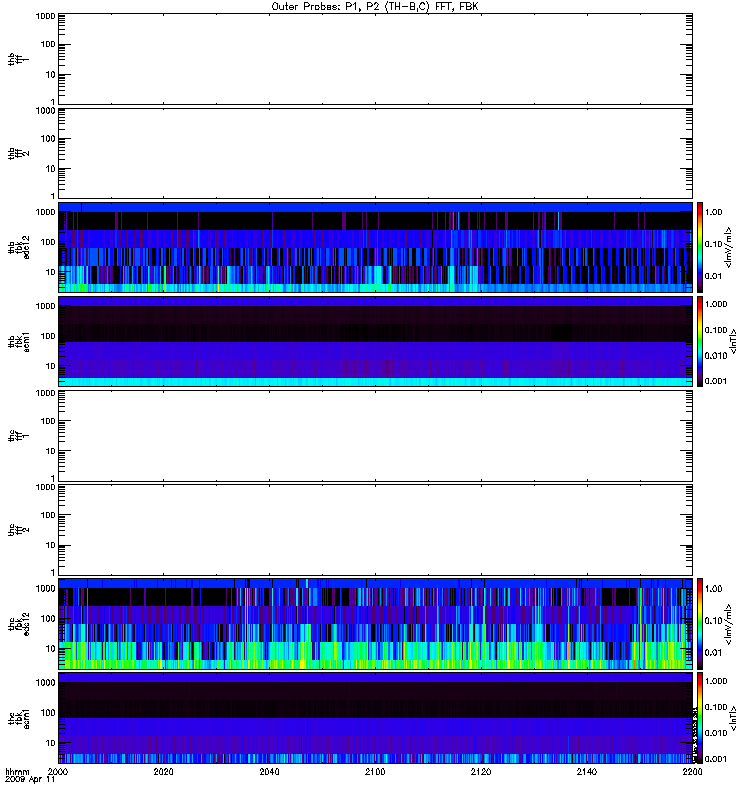Click the <|nT|> unit label beside thb scm1
This screenshot has width=750, height=800.
point(733,341)
